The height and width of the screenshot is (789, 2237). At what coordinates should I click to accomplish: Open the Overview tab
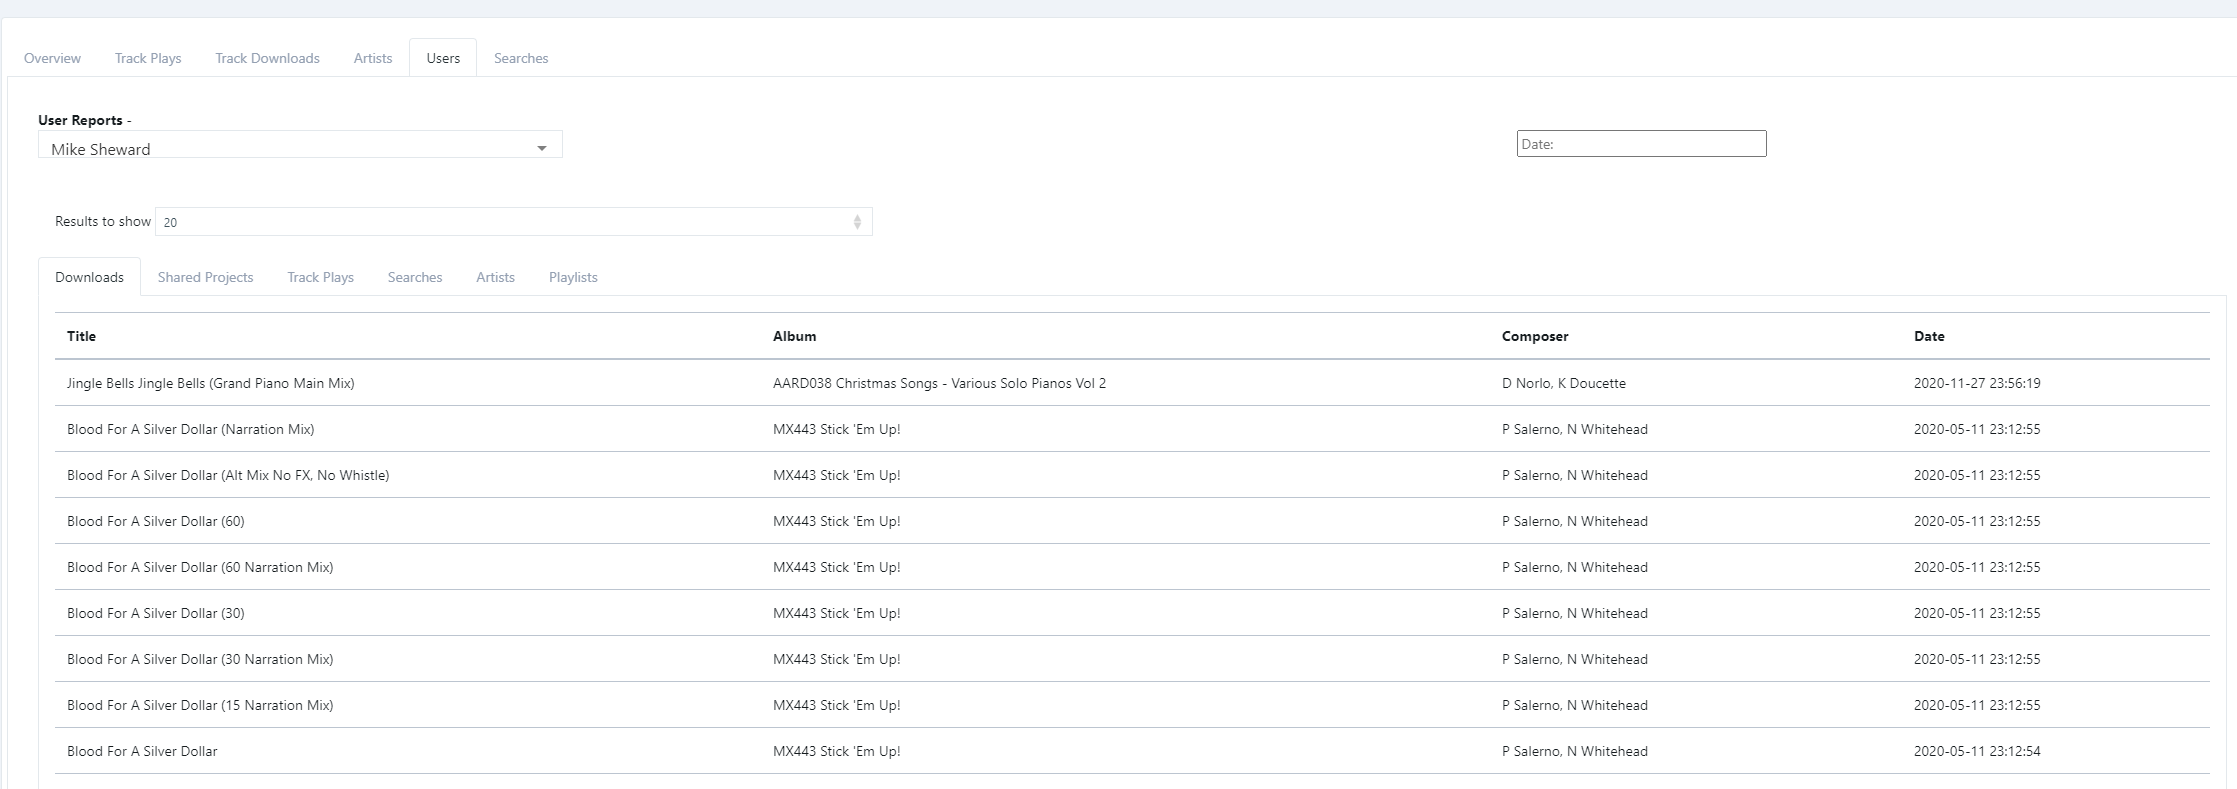point(52,58)
